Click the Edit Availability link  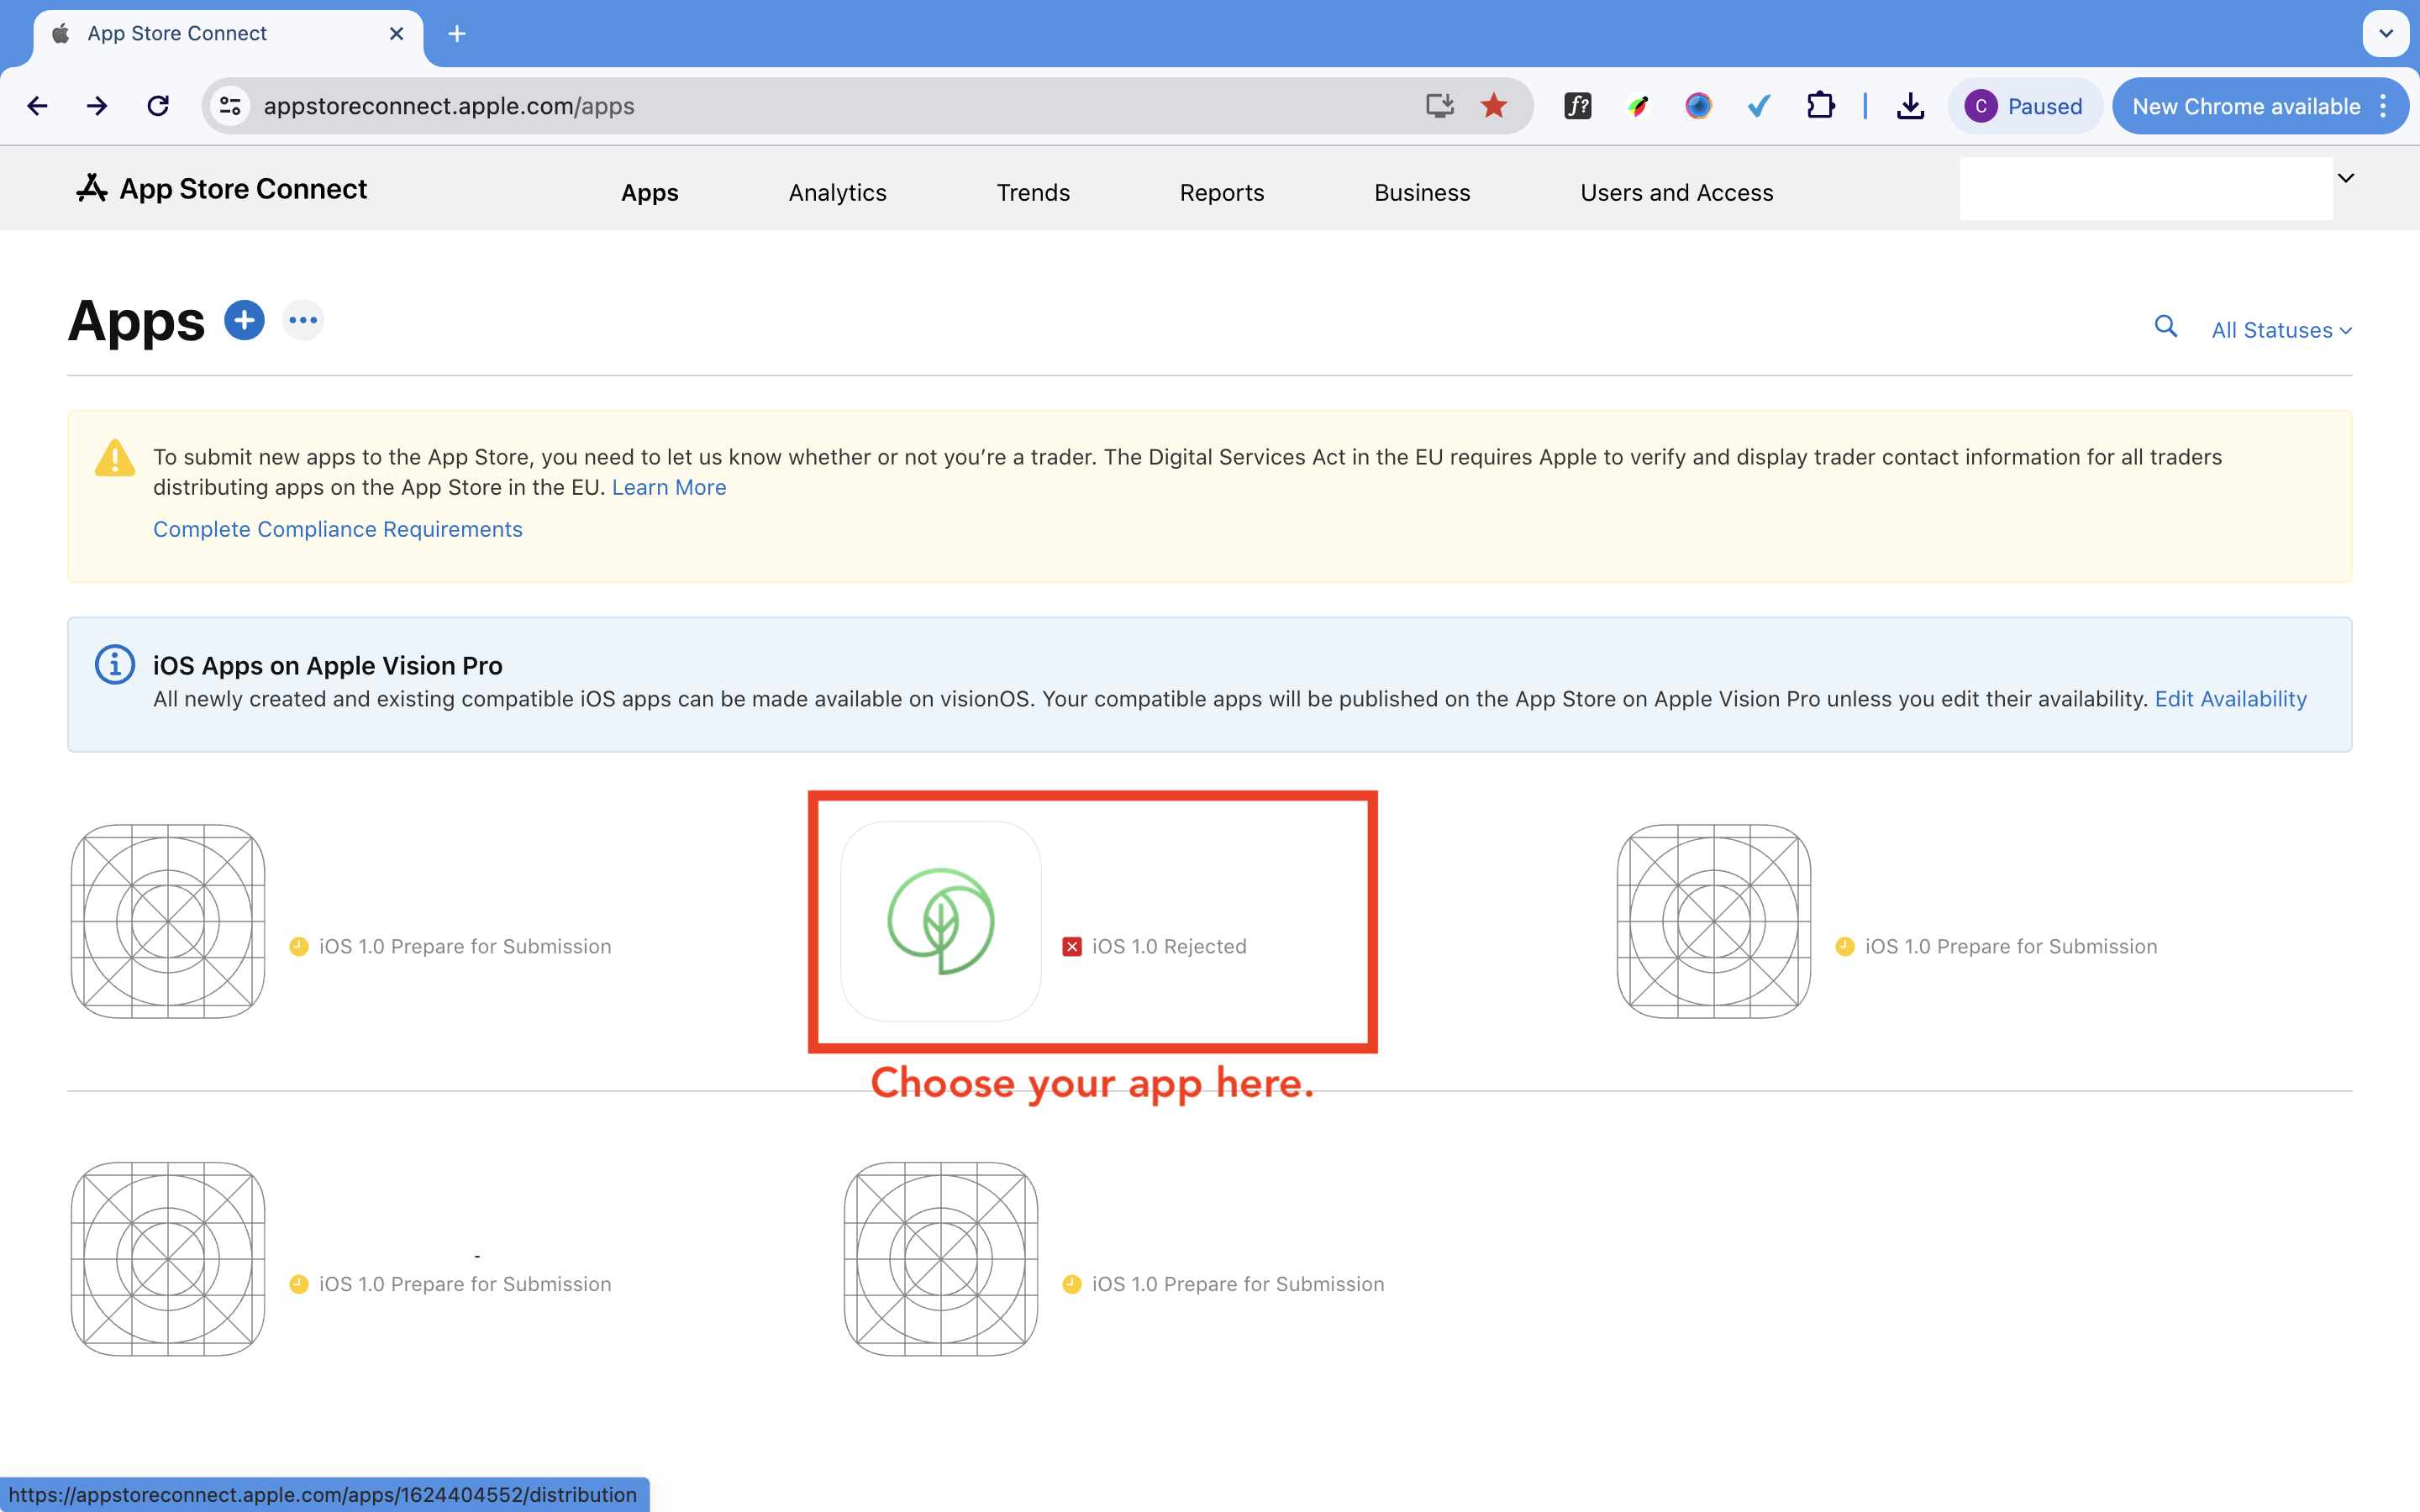coord(2230,699)
